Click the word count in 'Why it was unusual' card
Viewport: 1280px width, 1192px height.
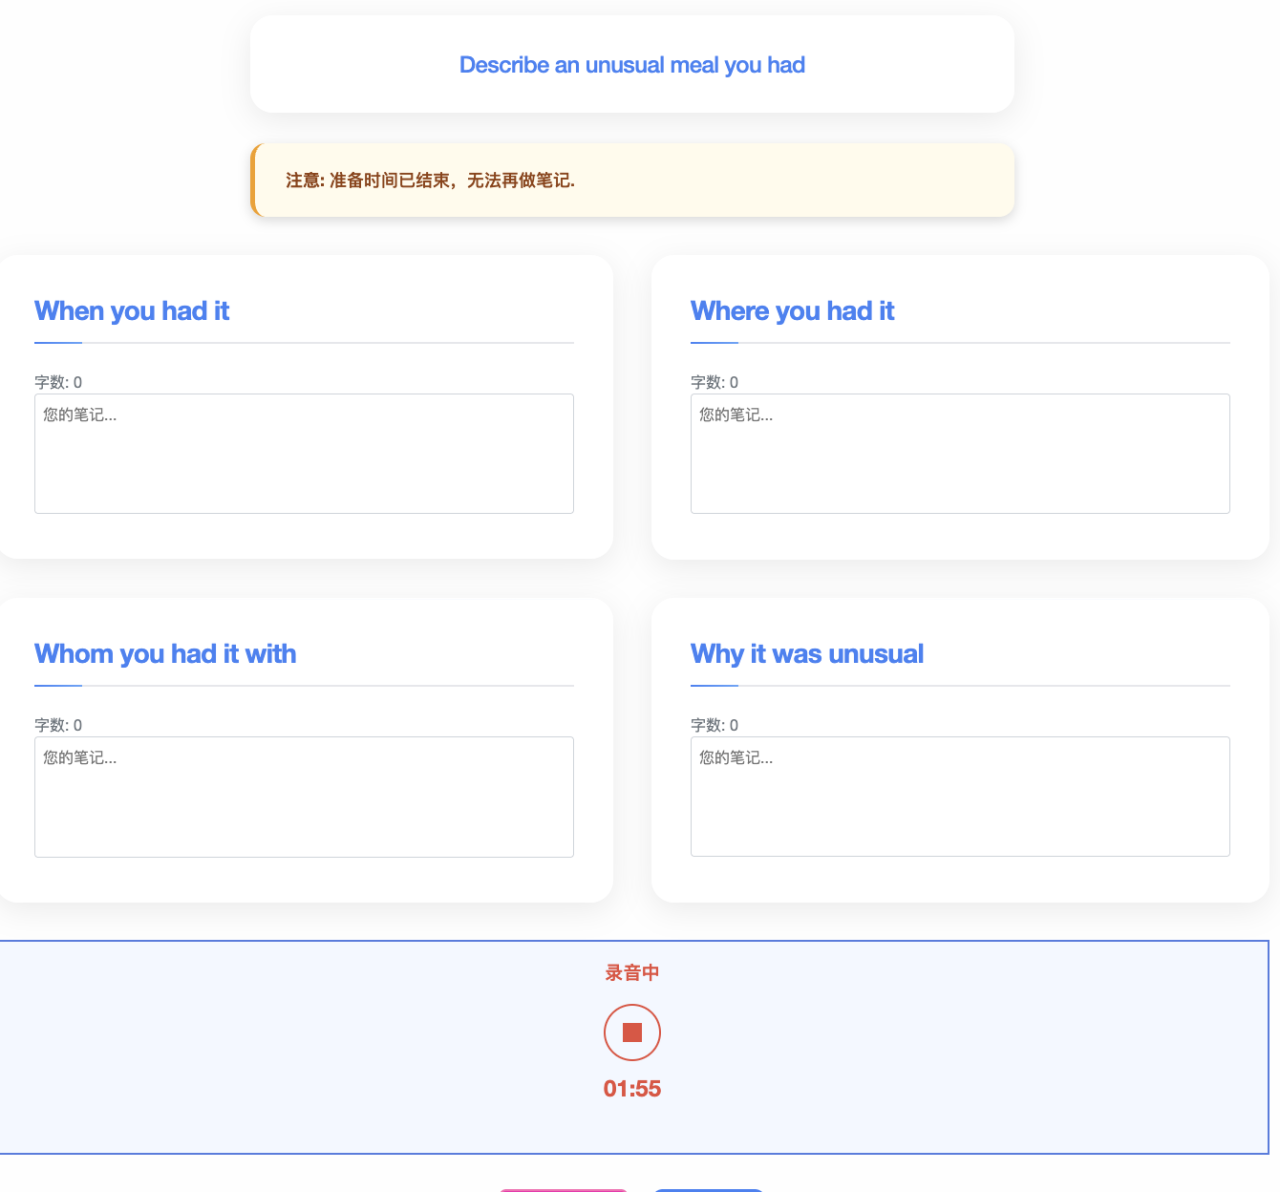click(x=714, y=725)
